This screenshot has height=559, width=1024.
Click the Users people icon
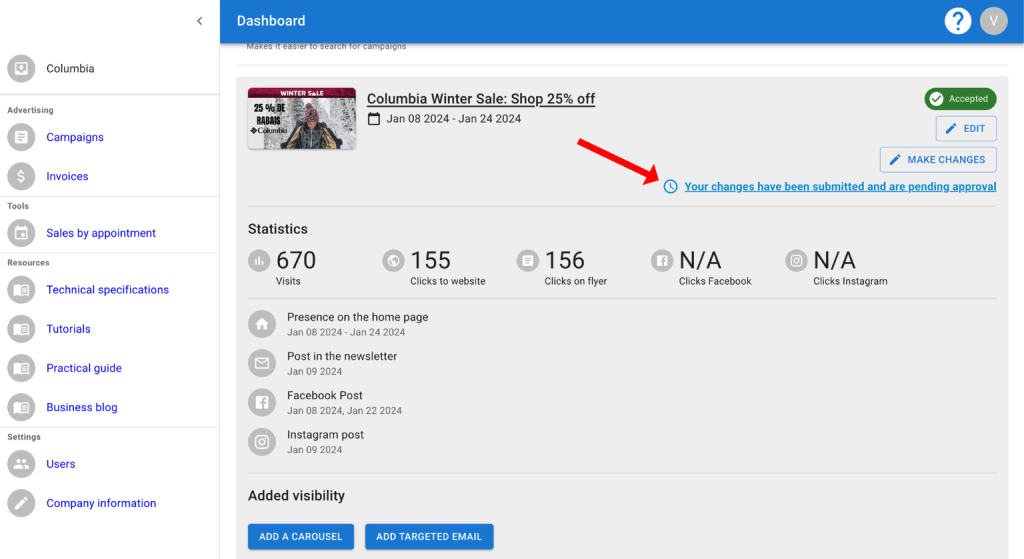coord(21,464)
